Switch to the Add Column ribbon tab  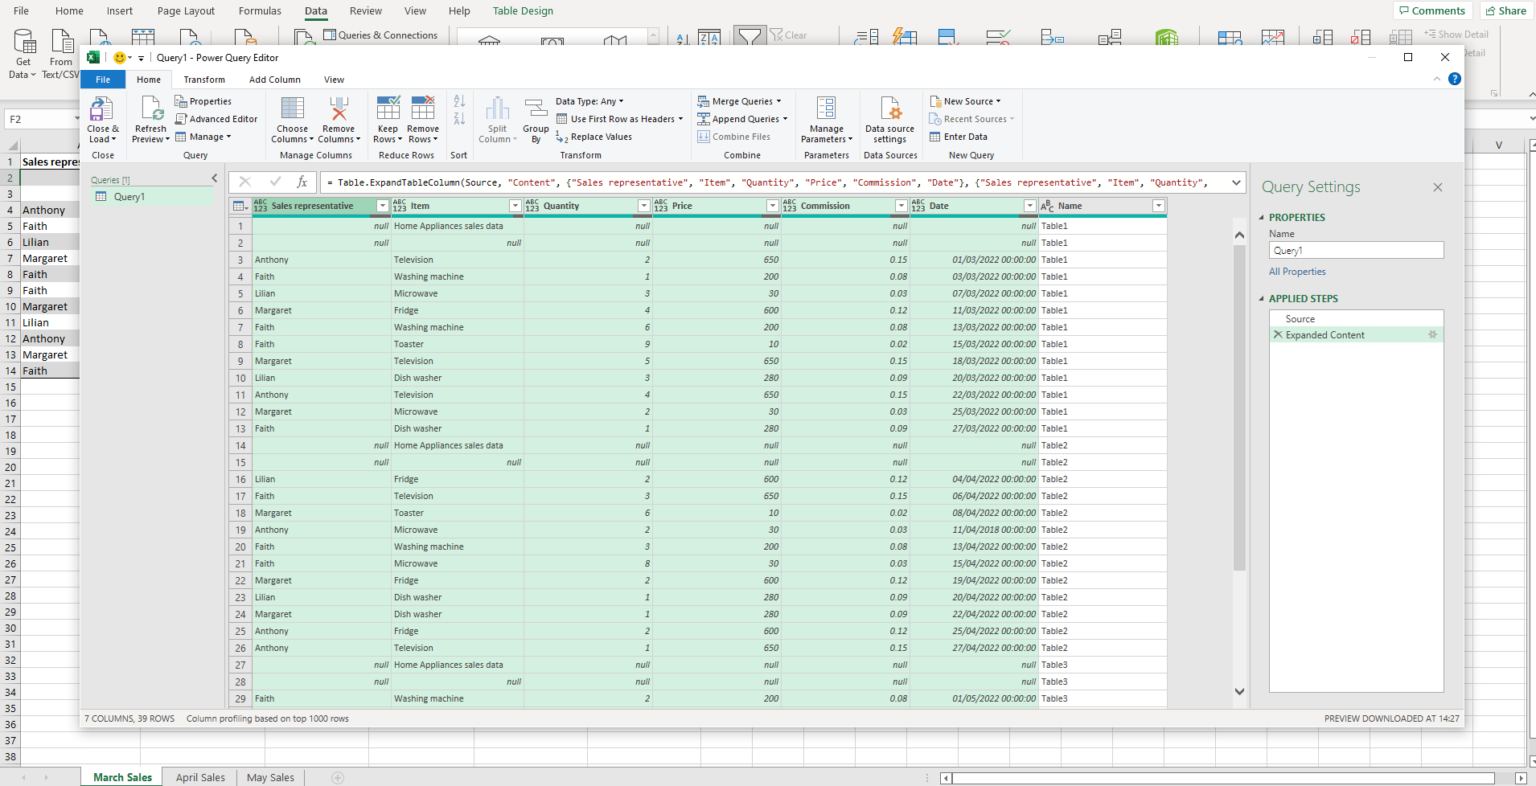coord(275,80)
